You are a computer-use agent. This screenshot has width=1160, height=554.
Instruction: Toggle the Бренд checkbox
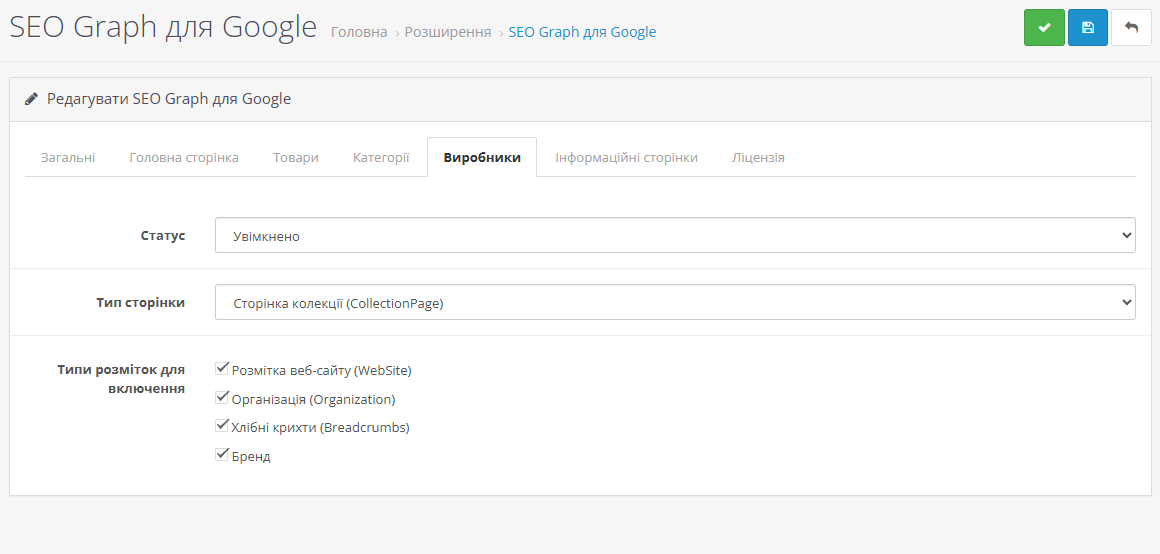click(x=223, y=455)
